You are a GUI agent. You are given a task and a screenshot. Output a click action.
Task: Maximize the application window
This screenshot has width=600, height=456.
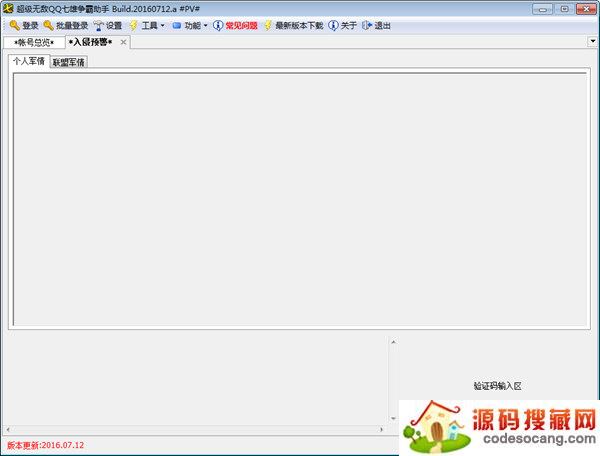564,9
